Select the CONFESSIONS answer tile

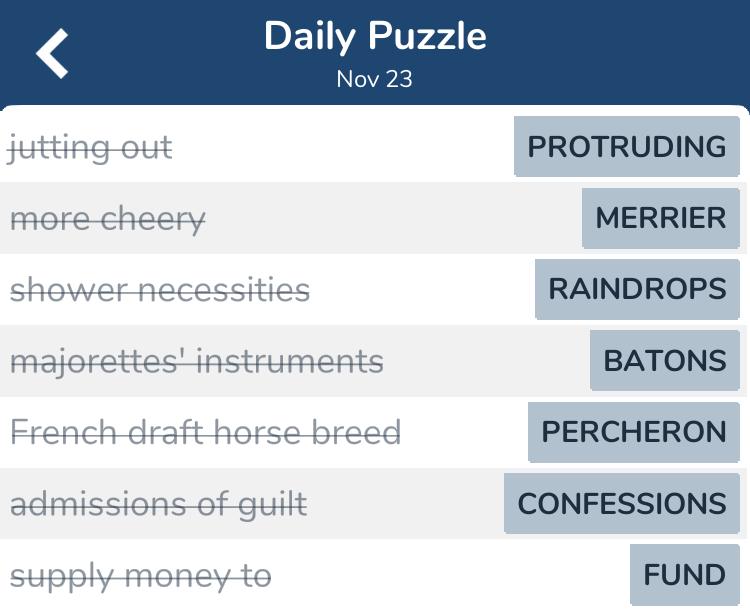(622, 503)
